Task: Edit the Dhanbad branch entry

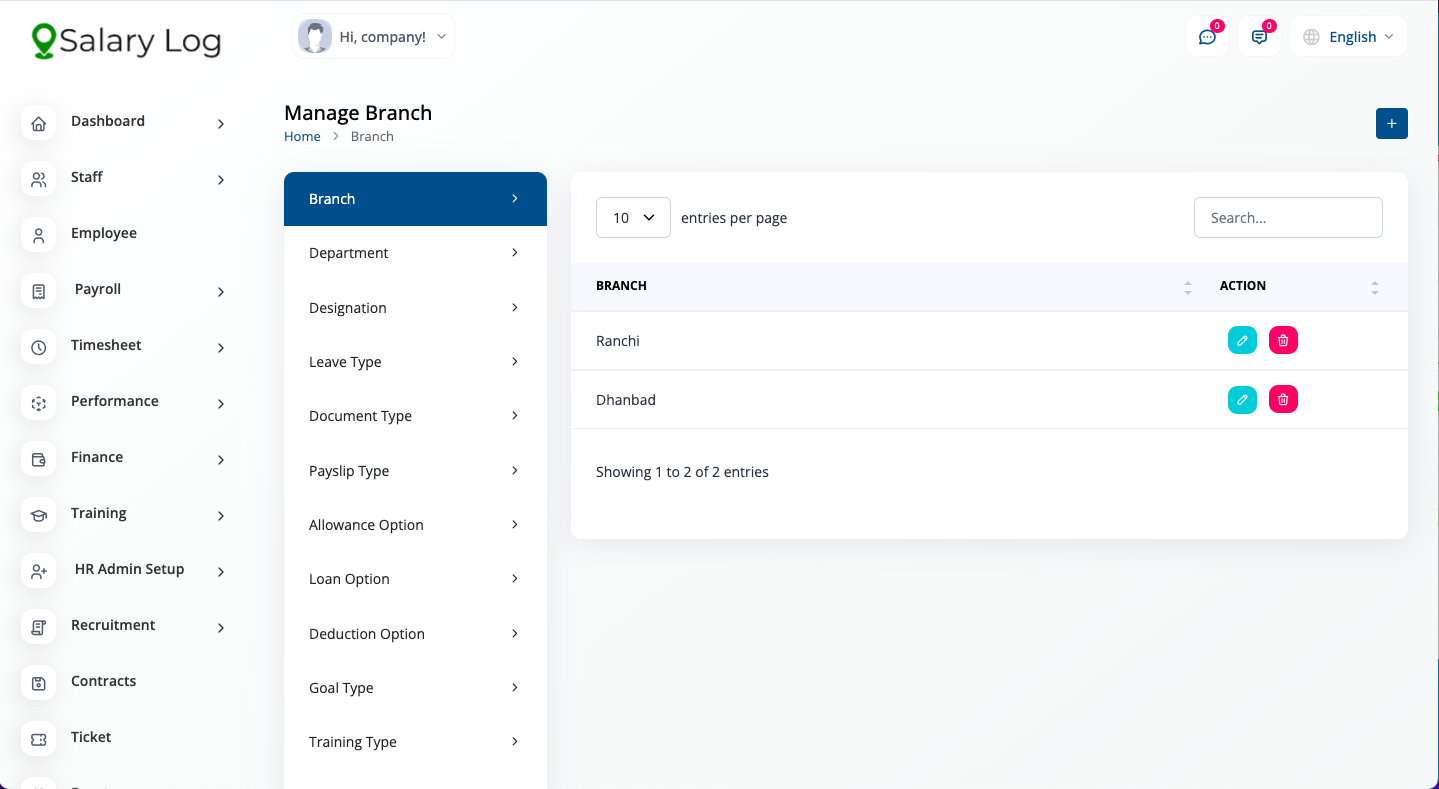Action: 1242,399
